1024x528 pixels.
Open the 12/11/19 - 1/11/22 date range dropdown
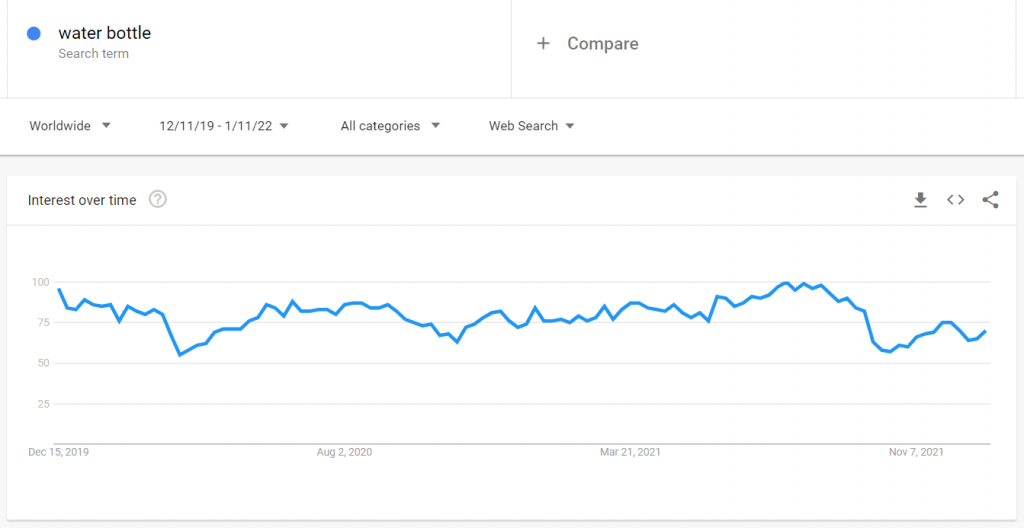(224, 126)
